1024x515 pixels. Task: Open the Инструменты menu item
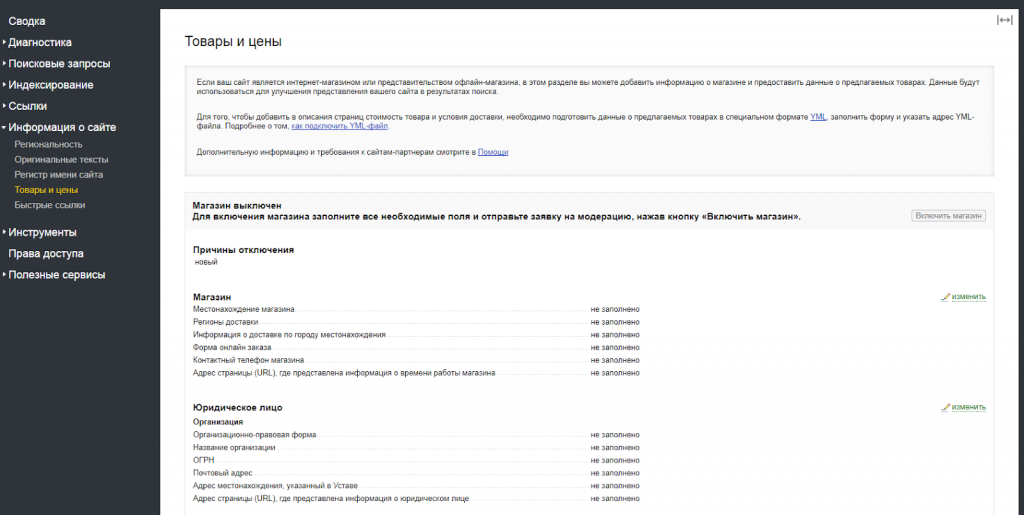(42, 232)
